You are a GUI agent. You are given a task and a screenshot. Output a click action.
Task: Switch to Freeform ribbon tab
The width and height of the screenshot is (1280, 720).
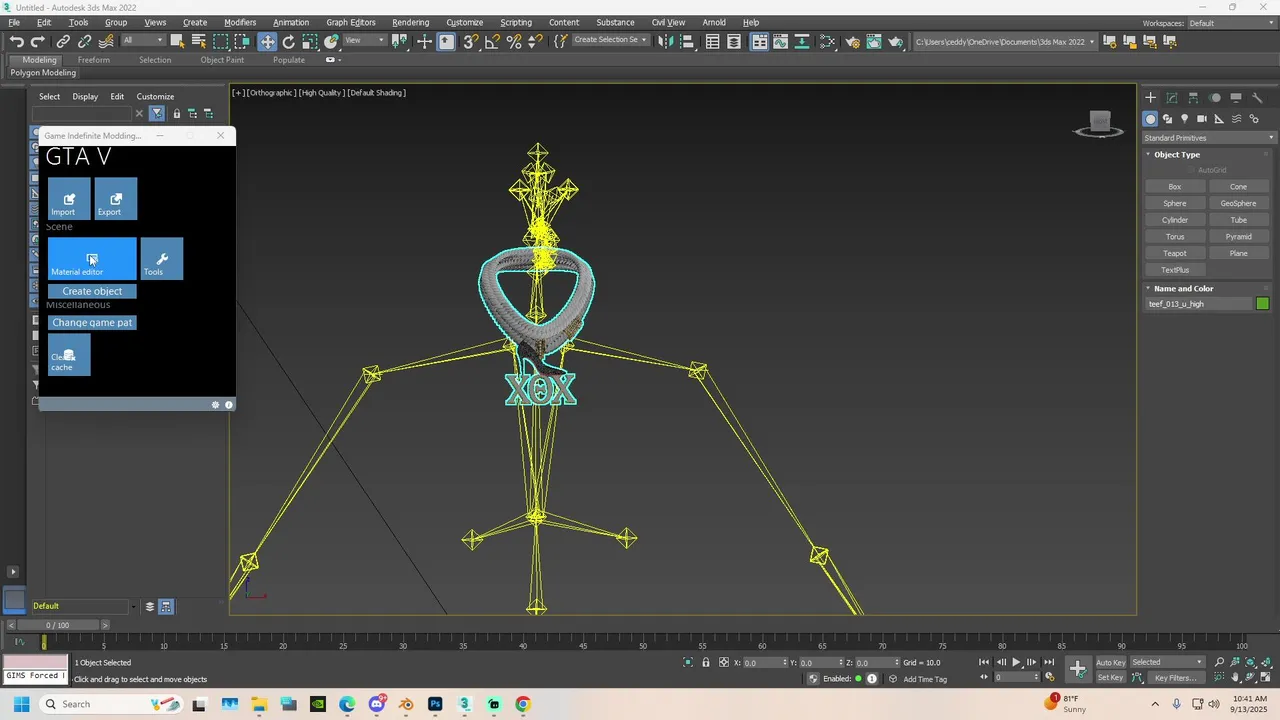pyautogui.click(x=94, y=60)
